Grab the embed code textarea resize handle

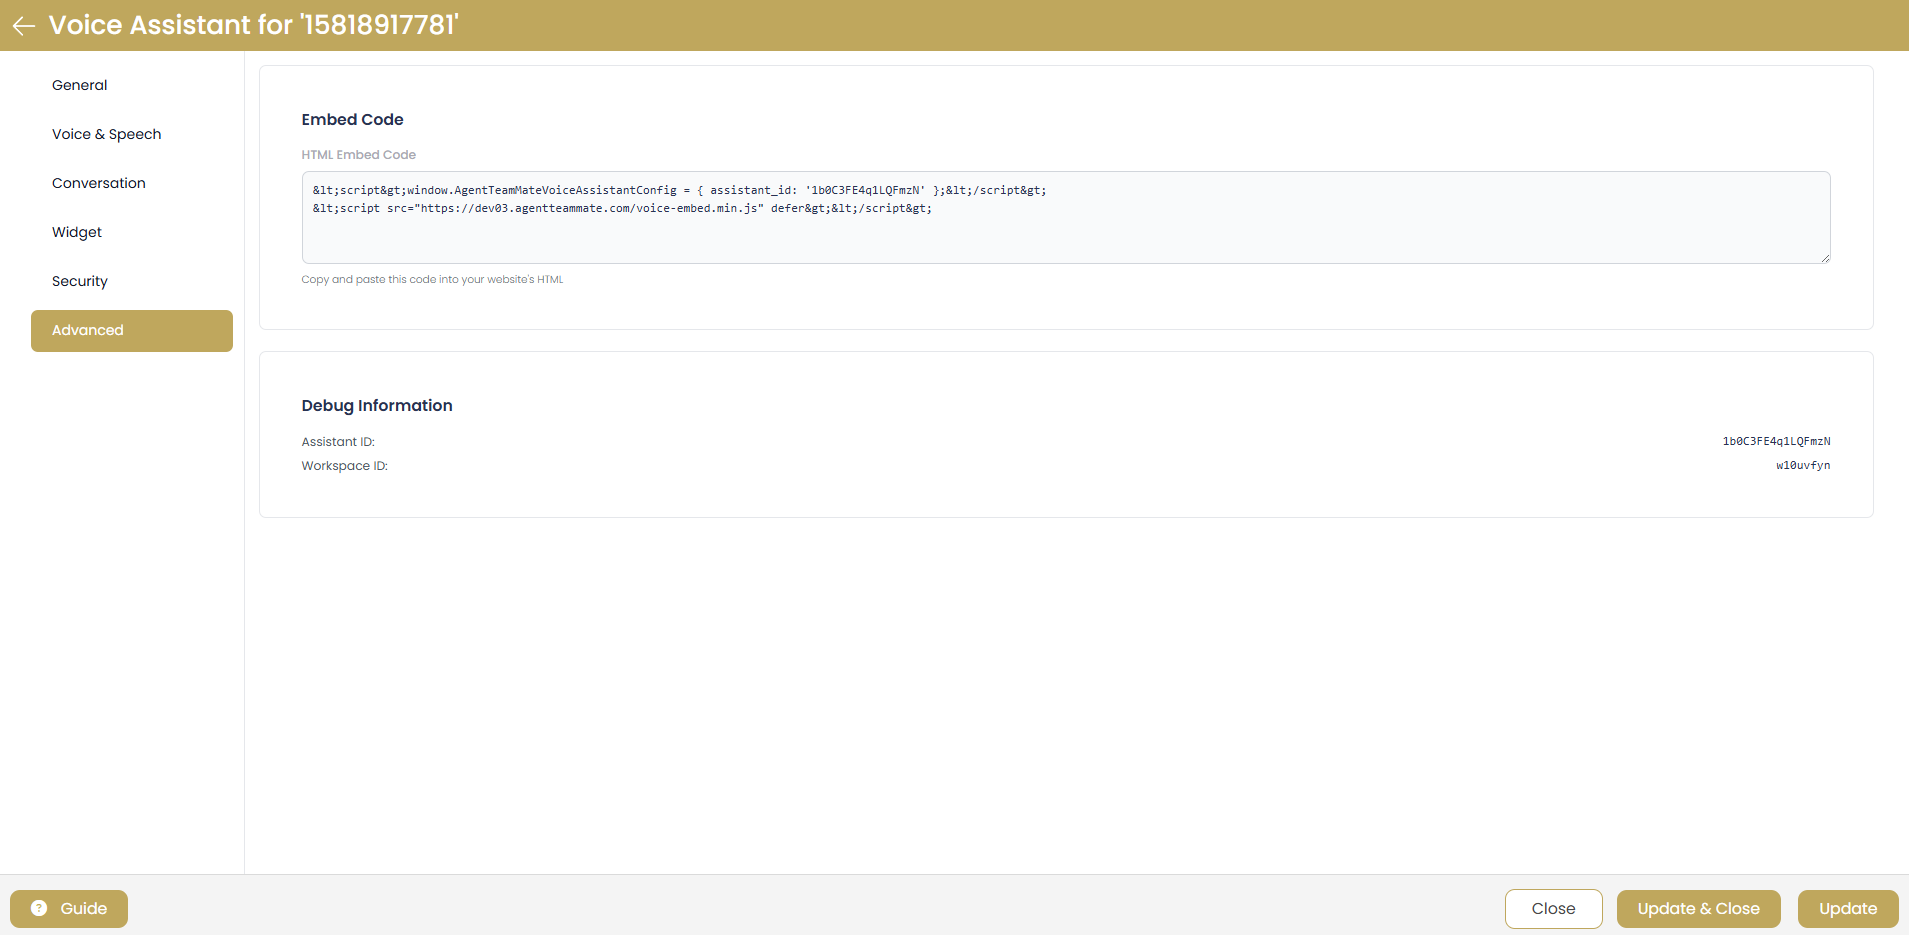pos(1825,258)
